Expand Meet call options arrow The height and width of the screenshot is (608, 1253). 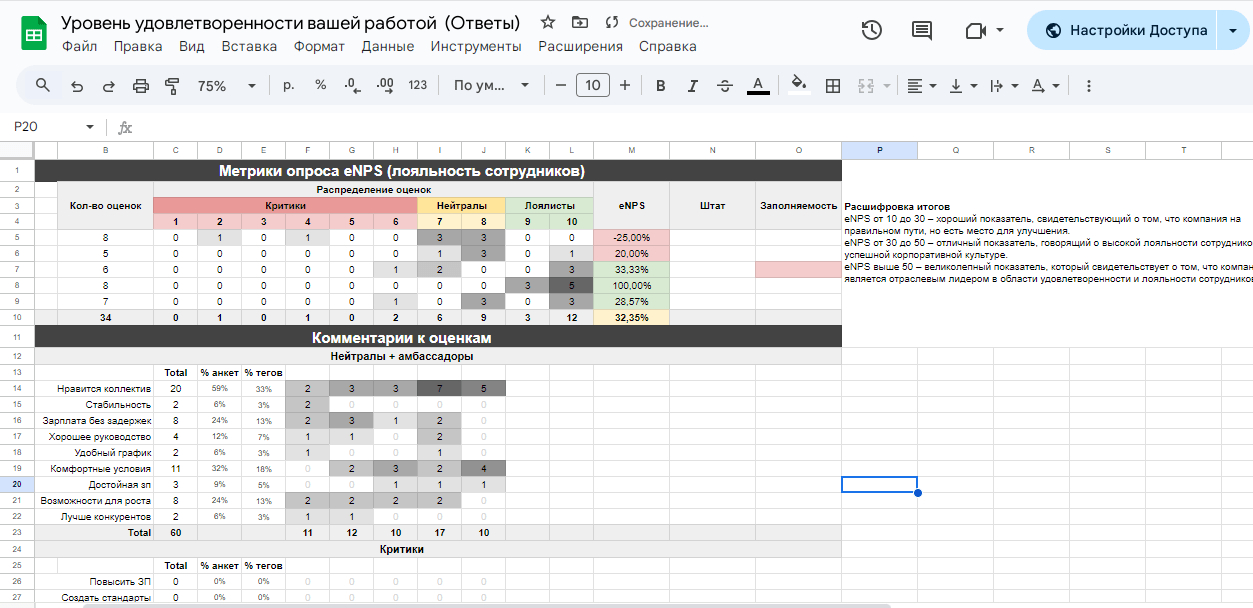pyautogui.click(x=1001, y=30)
